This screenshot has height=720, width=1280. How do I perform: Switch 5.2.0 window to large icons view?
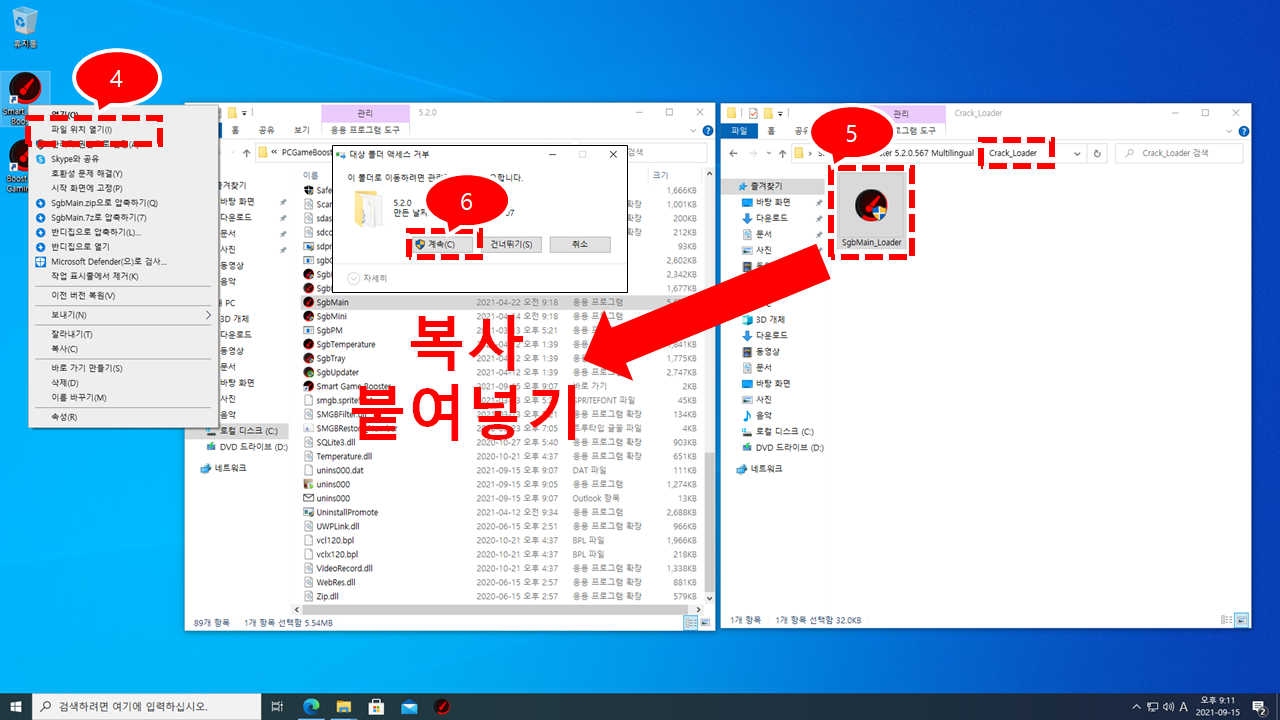tap(703, 622)
